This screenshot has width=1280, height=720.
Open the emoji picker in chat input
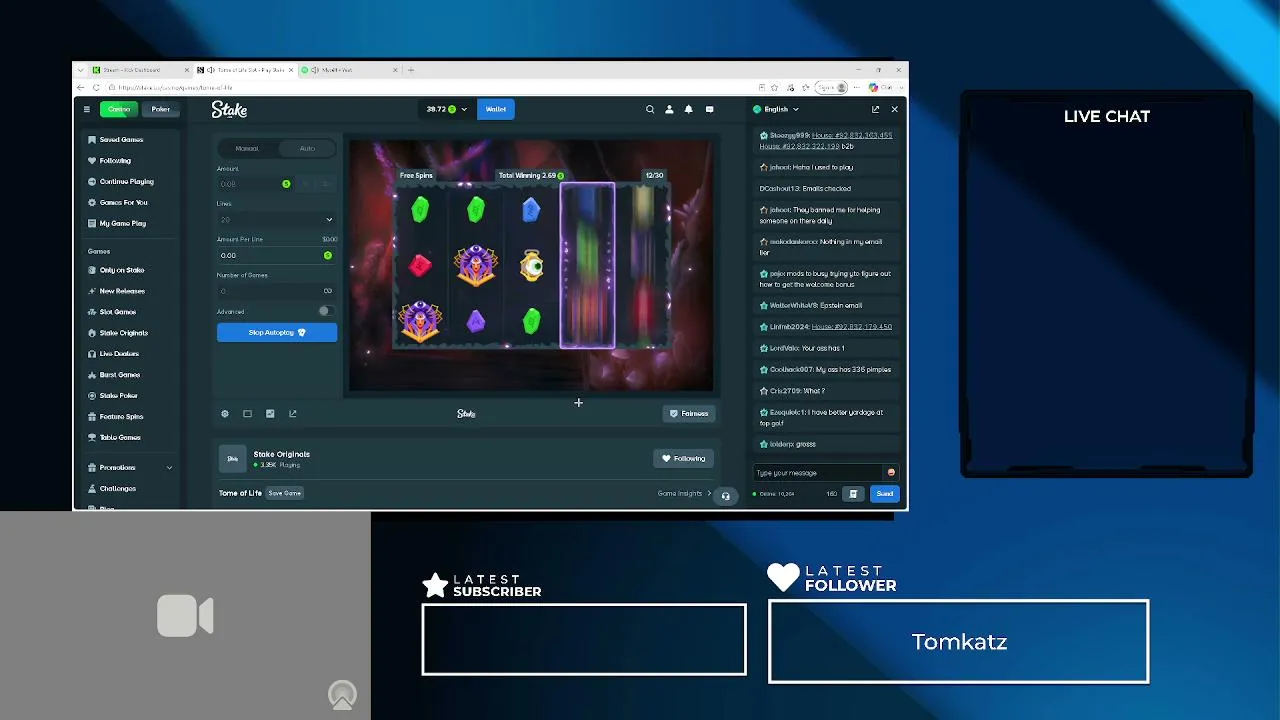(x=891, y=473)
